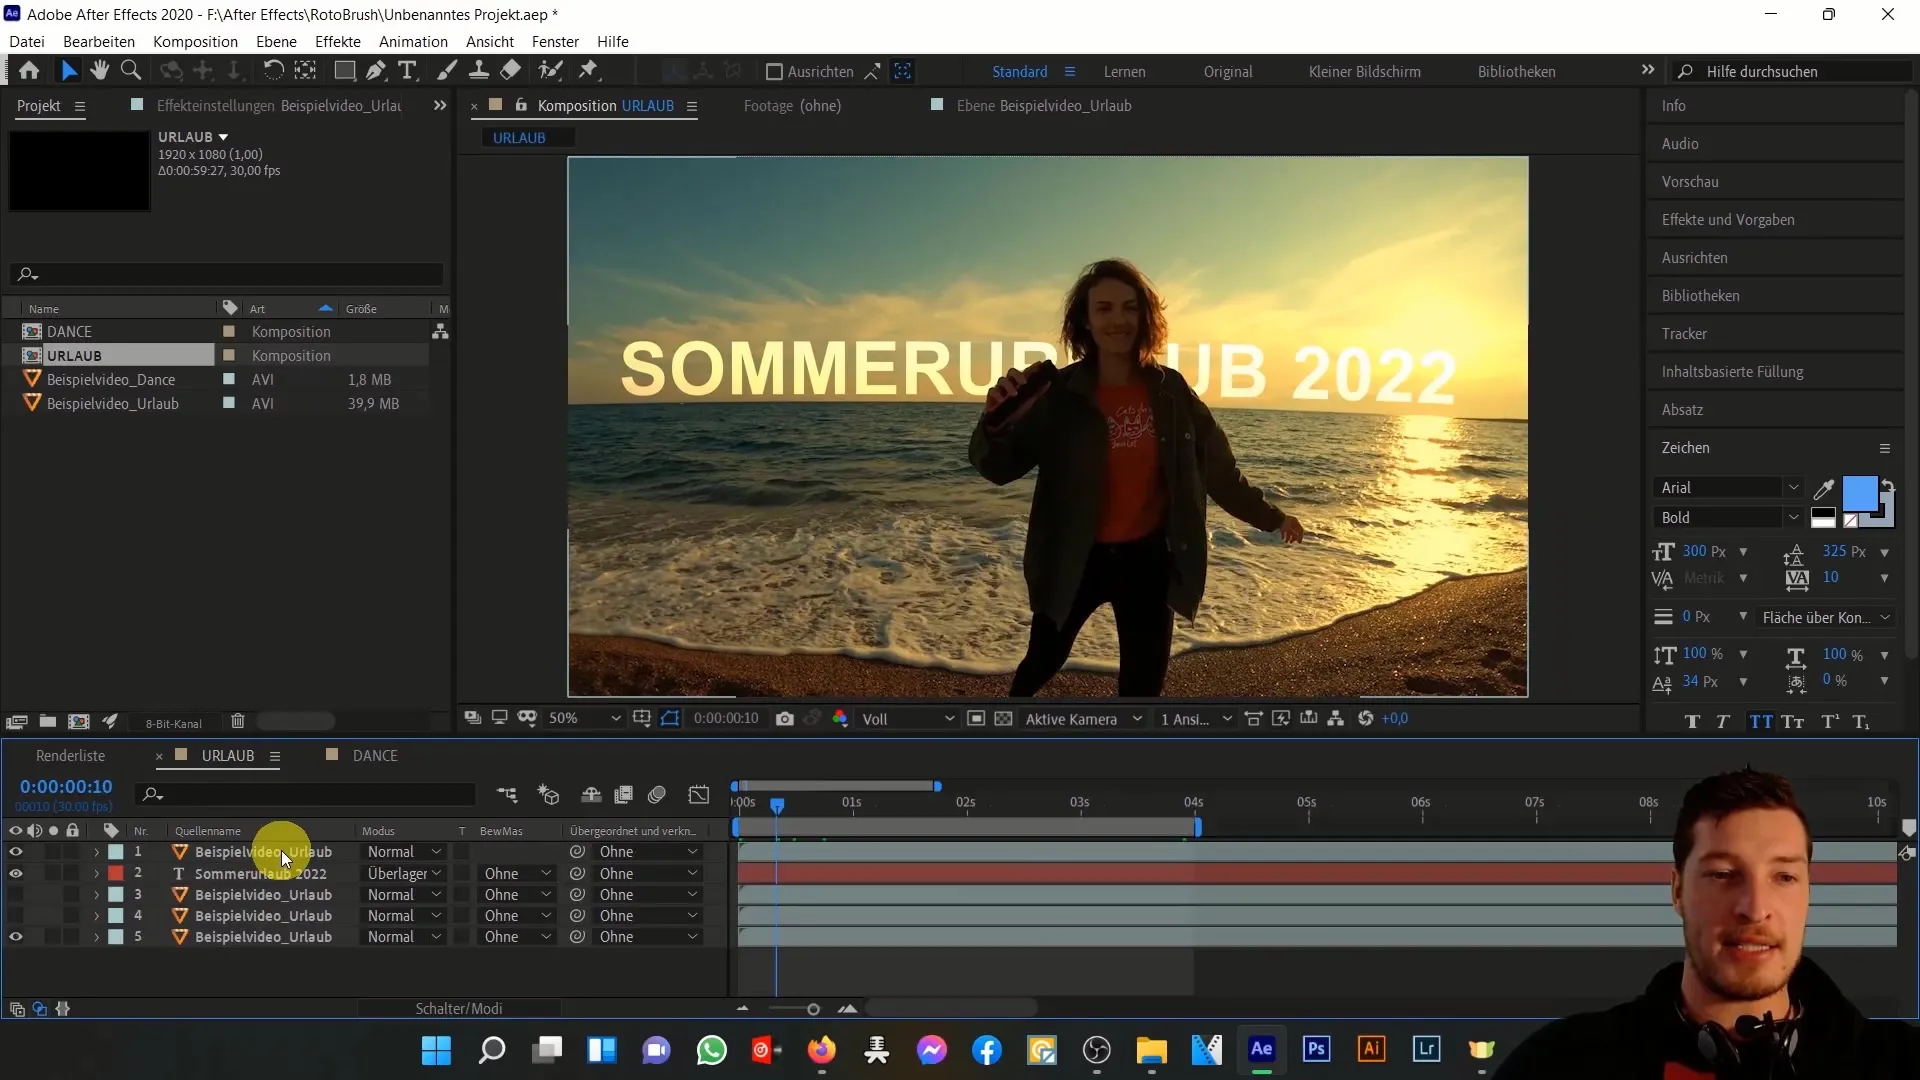Select the Effekte menu item

(338, 41)
